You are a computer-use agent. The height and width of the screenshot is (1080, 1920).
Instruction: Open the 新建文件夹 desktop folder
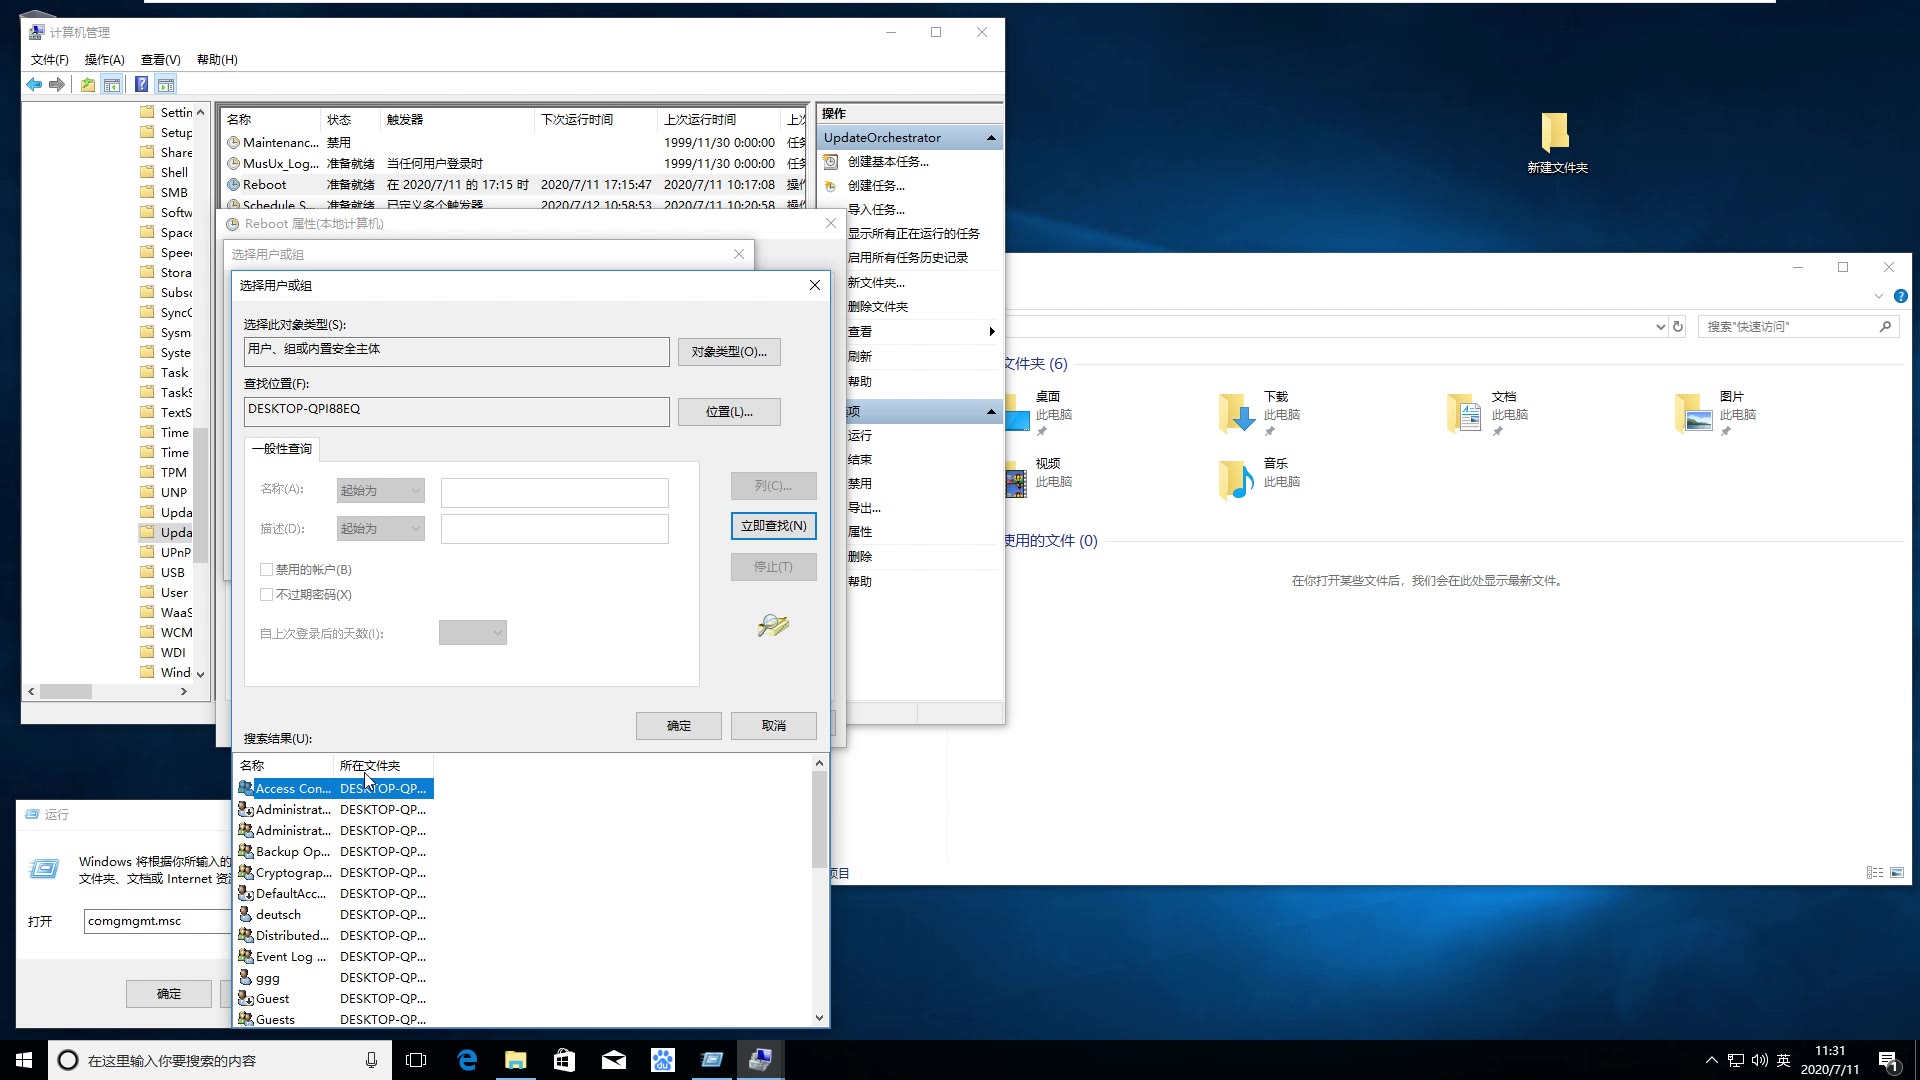point(1556,135)
